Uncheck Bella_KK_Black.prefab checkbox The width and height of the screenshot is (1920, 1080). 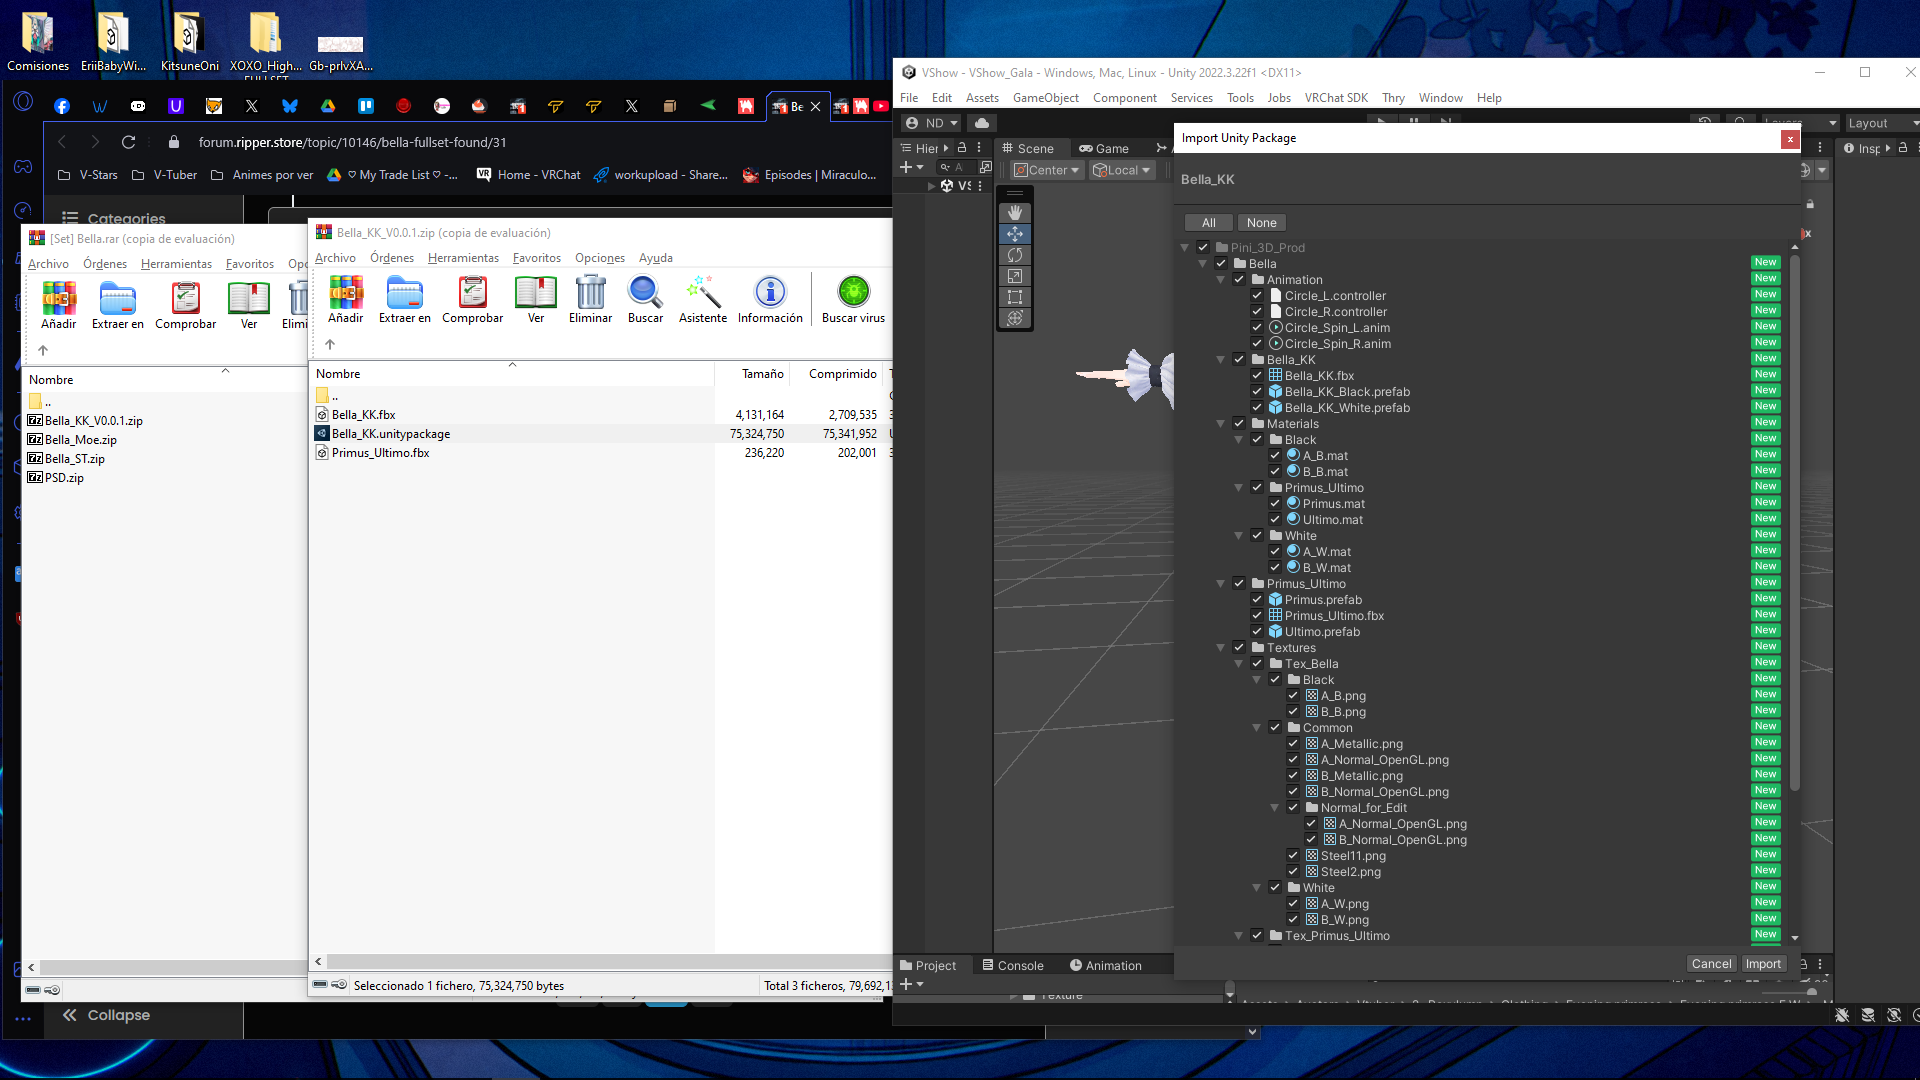click(x=1257, y=391)
